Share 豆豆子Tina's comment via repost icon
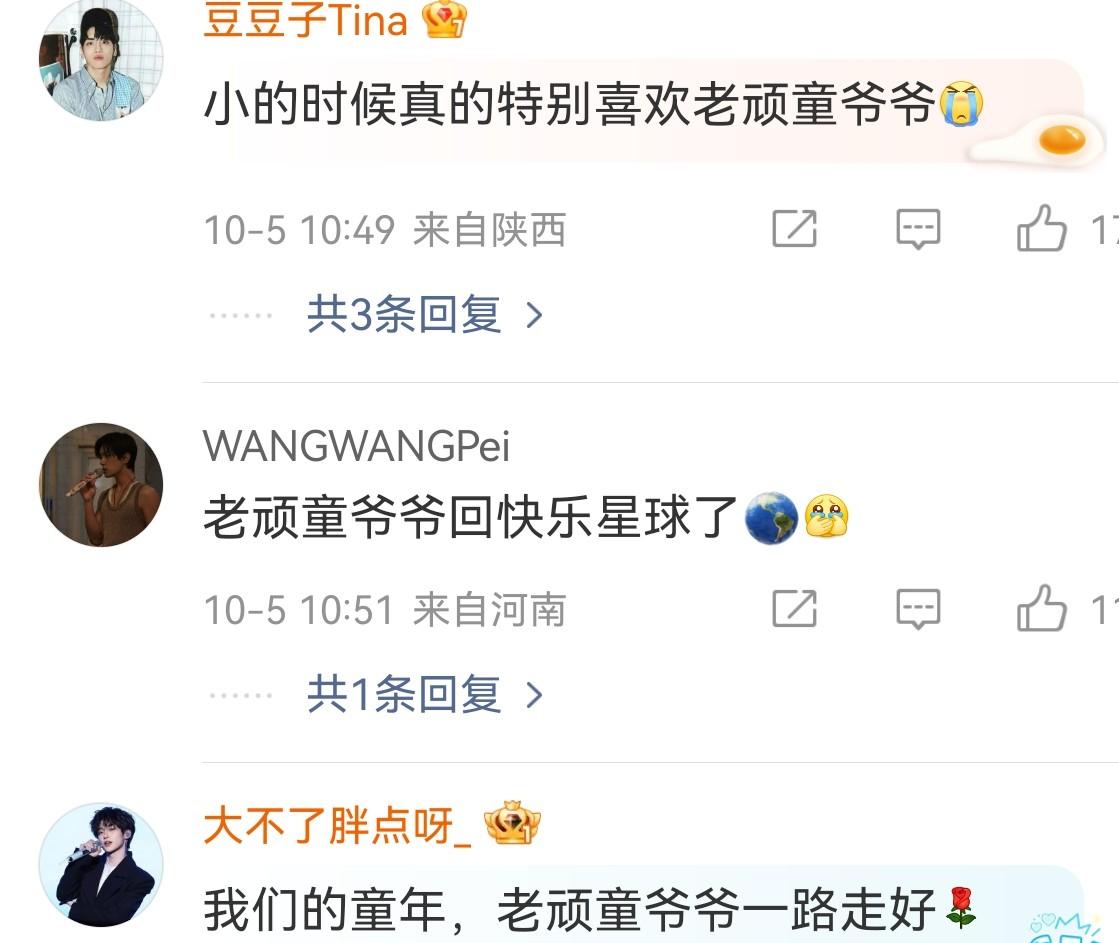Screen dimensions: 1119x943 (x=794, y=228)
